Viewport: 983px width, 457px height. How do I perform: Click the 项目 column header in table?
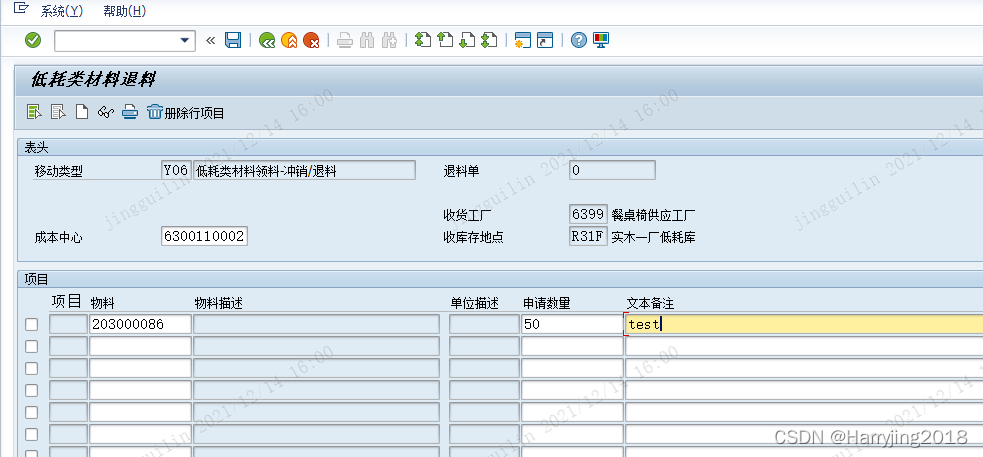tap(66, 302)
